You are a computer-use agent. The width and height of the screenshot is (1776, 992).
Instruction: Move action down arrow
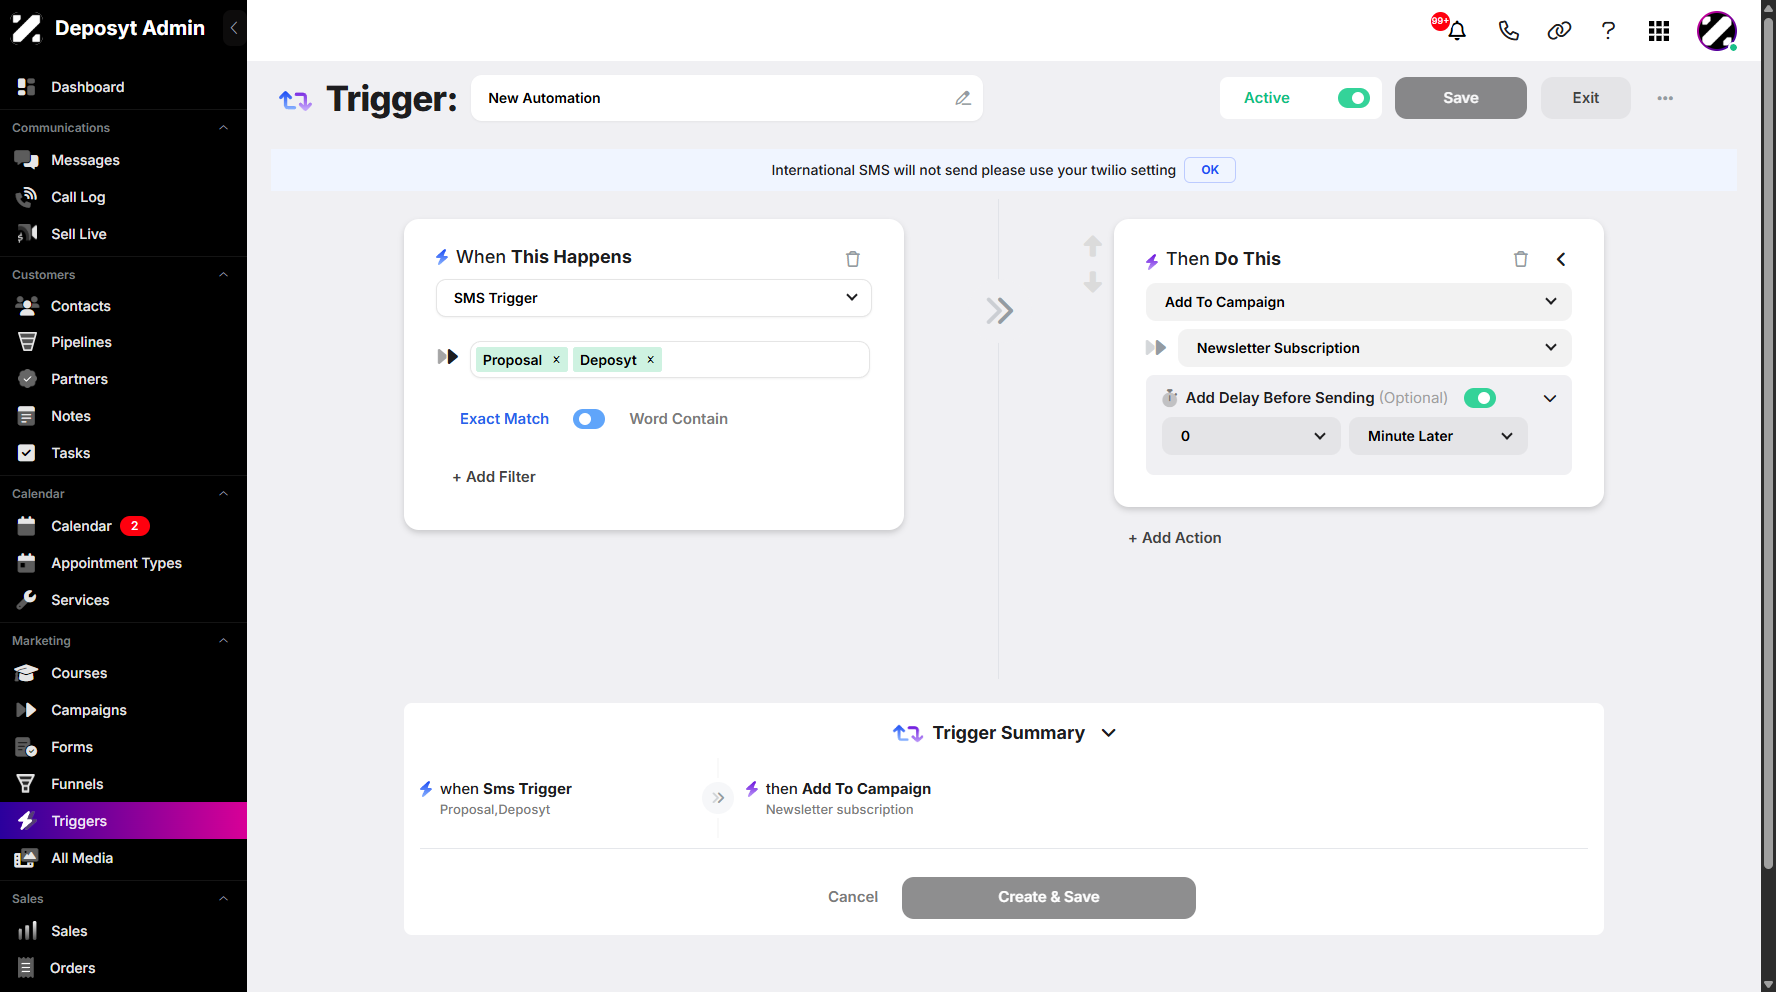point(1093,282)
